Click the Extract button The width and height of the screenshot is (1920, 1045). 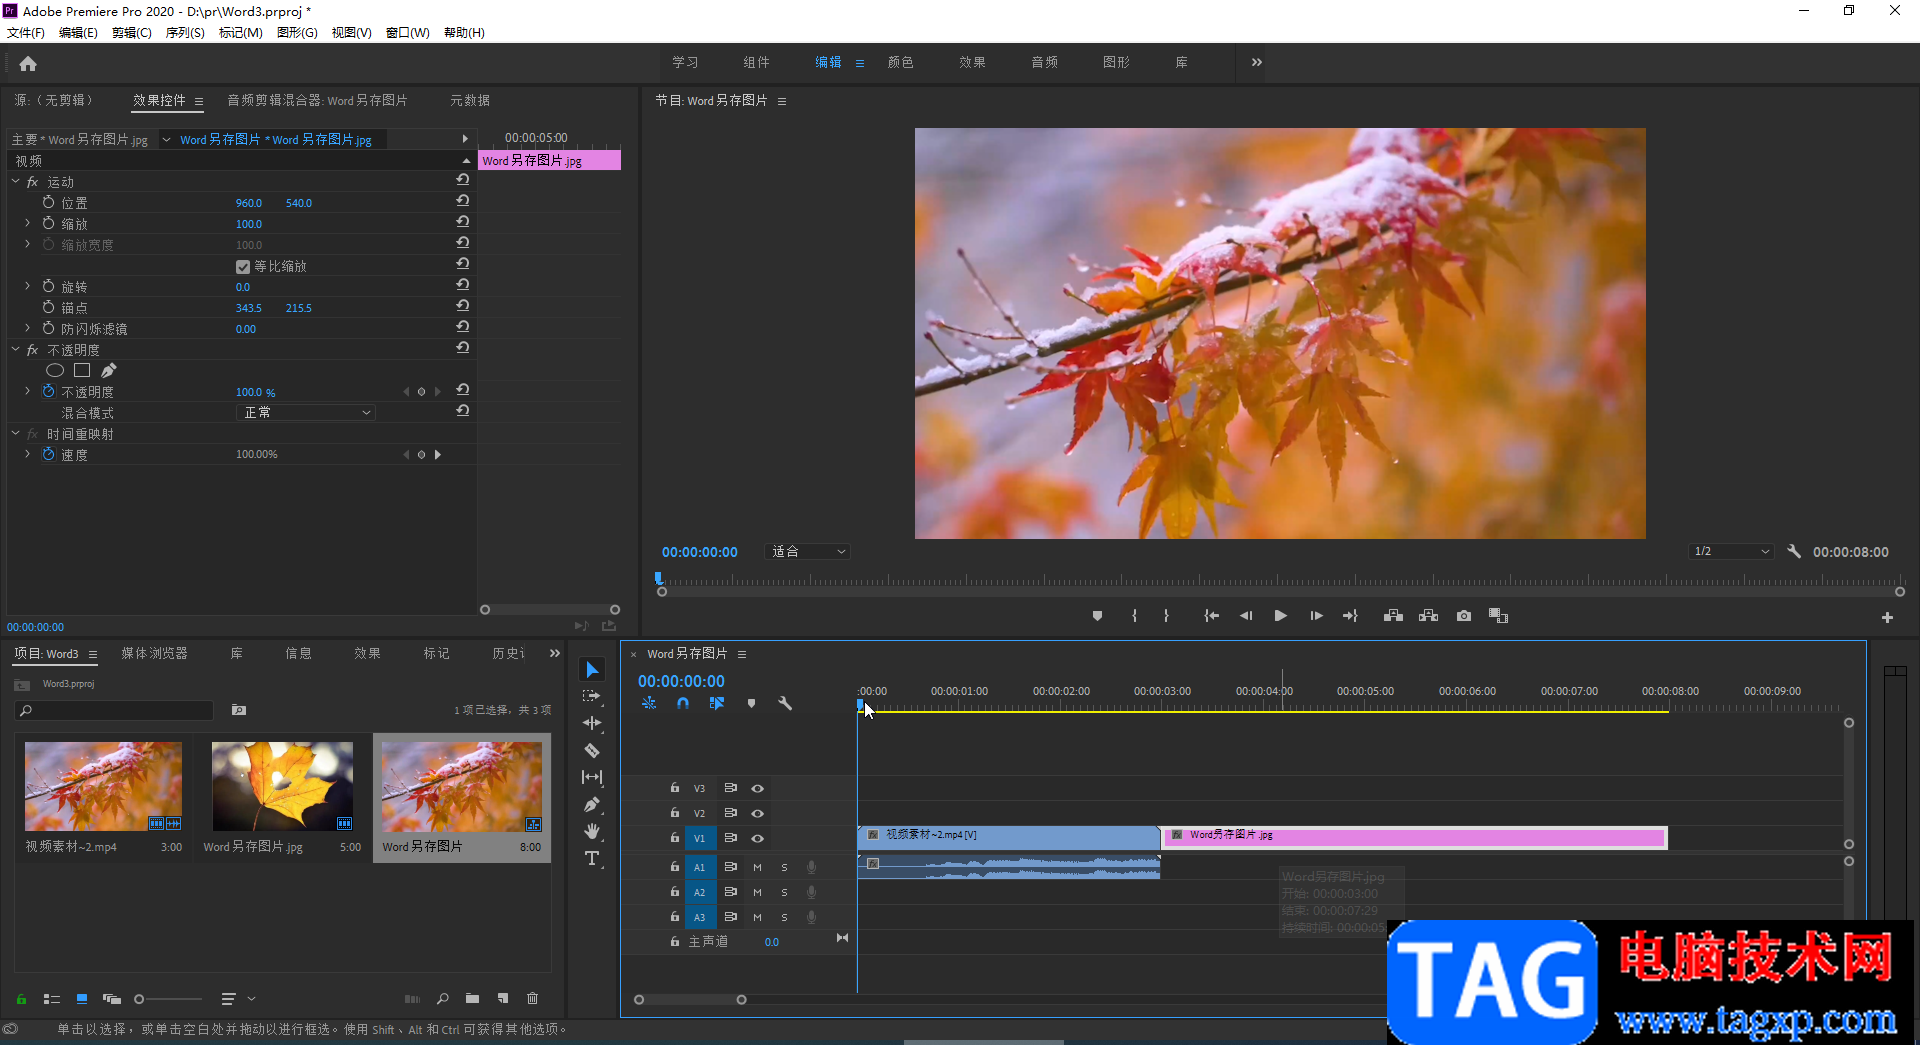[1428, 616]
